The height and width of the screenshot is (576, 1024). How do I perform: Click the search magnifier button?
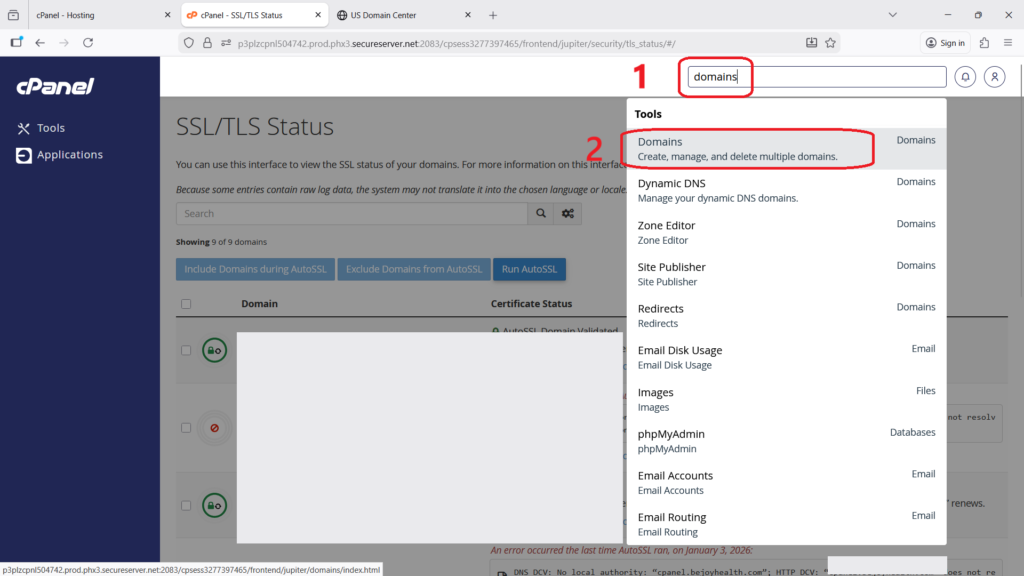[541, 213]
